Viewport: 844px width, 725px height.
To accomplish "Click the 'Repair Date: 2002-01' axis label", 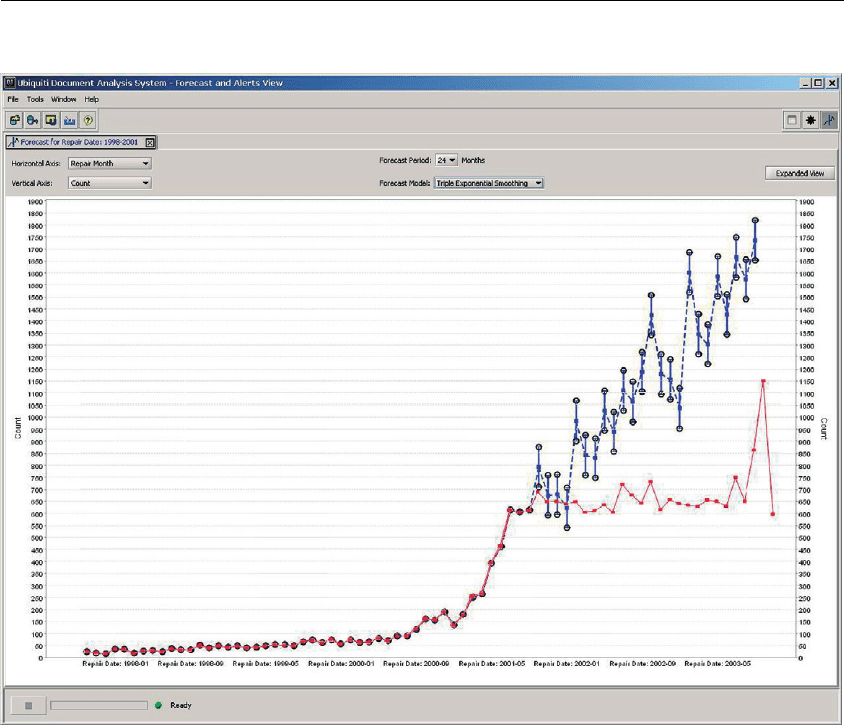I will point(566,664).
